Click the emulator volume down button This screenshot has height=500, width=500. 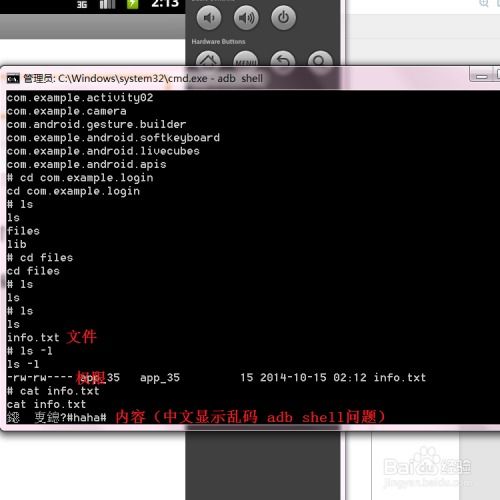(209, 18)
